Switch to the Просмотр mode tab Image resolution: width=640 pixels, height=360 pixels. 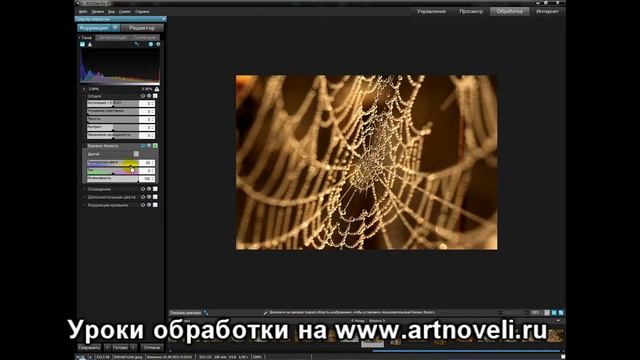[x=471, y=11]
